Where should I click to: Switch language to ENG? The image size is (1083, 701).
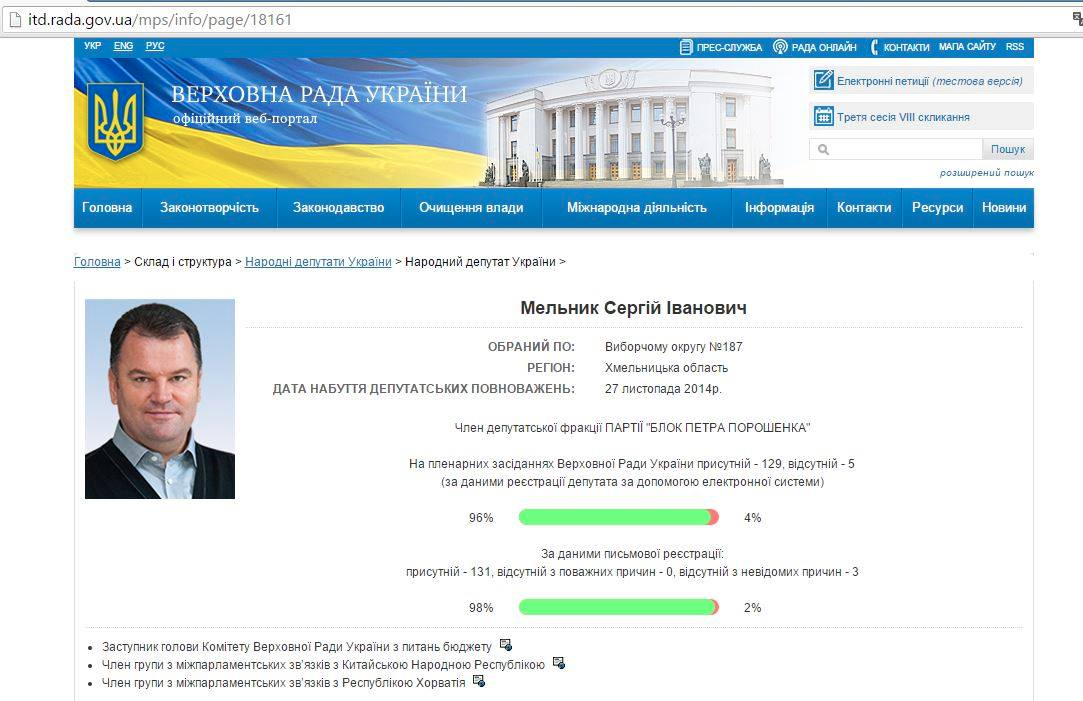[x=123, y=46]
